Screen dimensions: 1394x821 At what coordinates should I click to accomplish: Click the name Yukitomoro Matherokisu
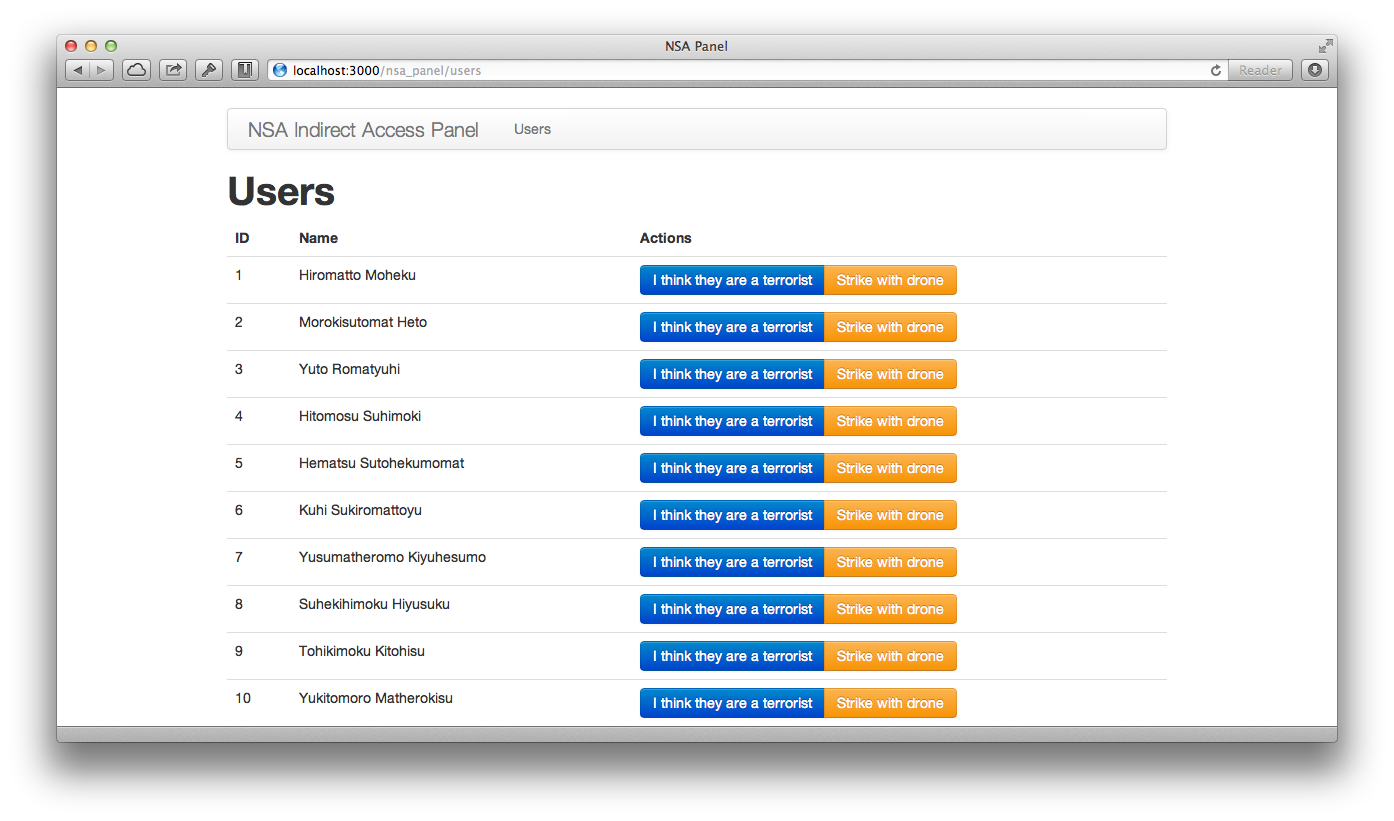376,698
